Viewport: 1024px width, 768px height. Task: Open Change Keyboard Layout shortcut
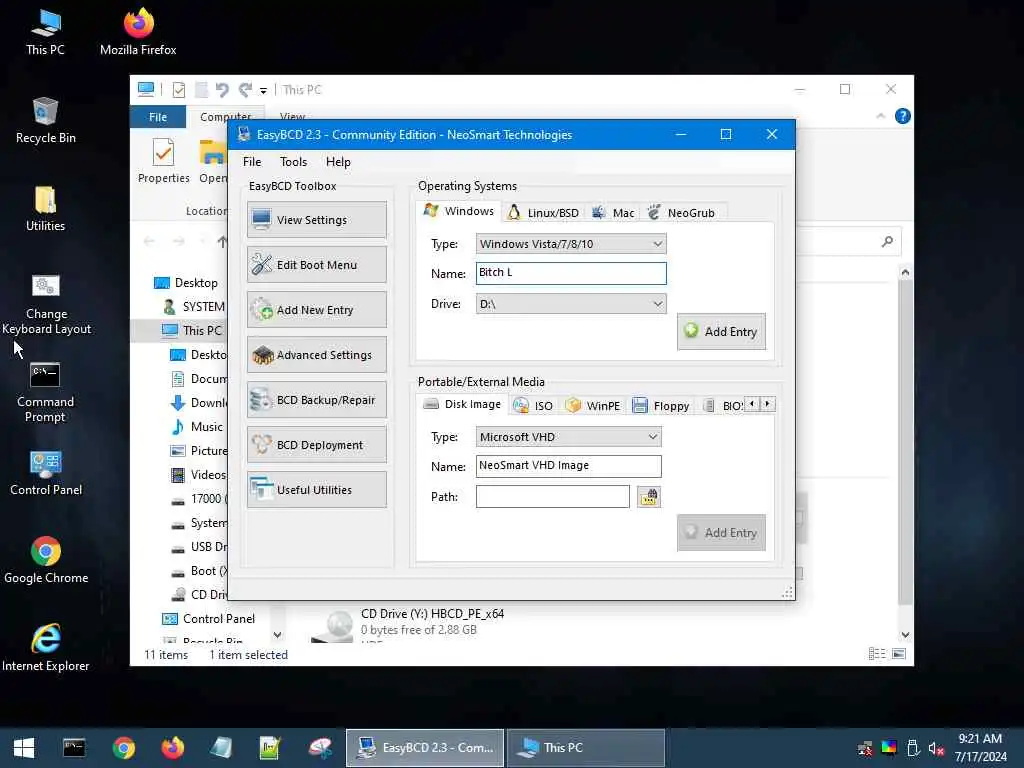[46, 303]
